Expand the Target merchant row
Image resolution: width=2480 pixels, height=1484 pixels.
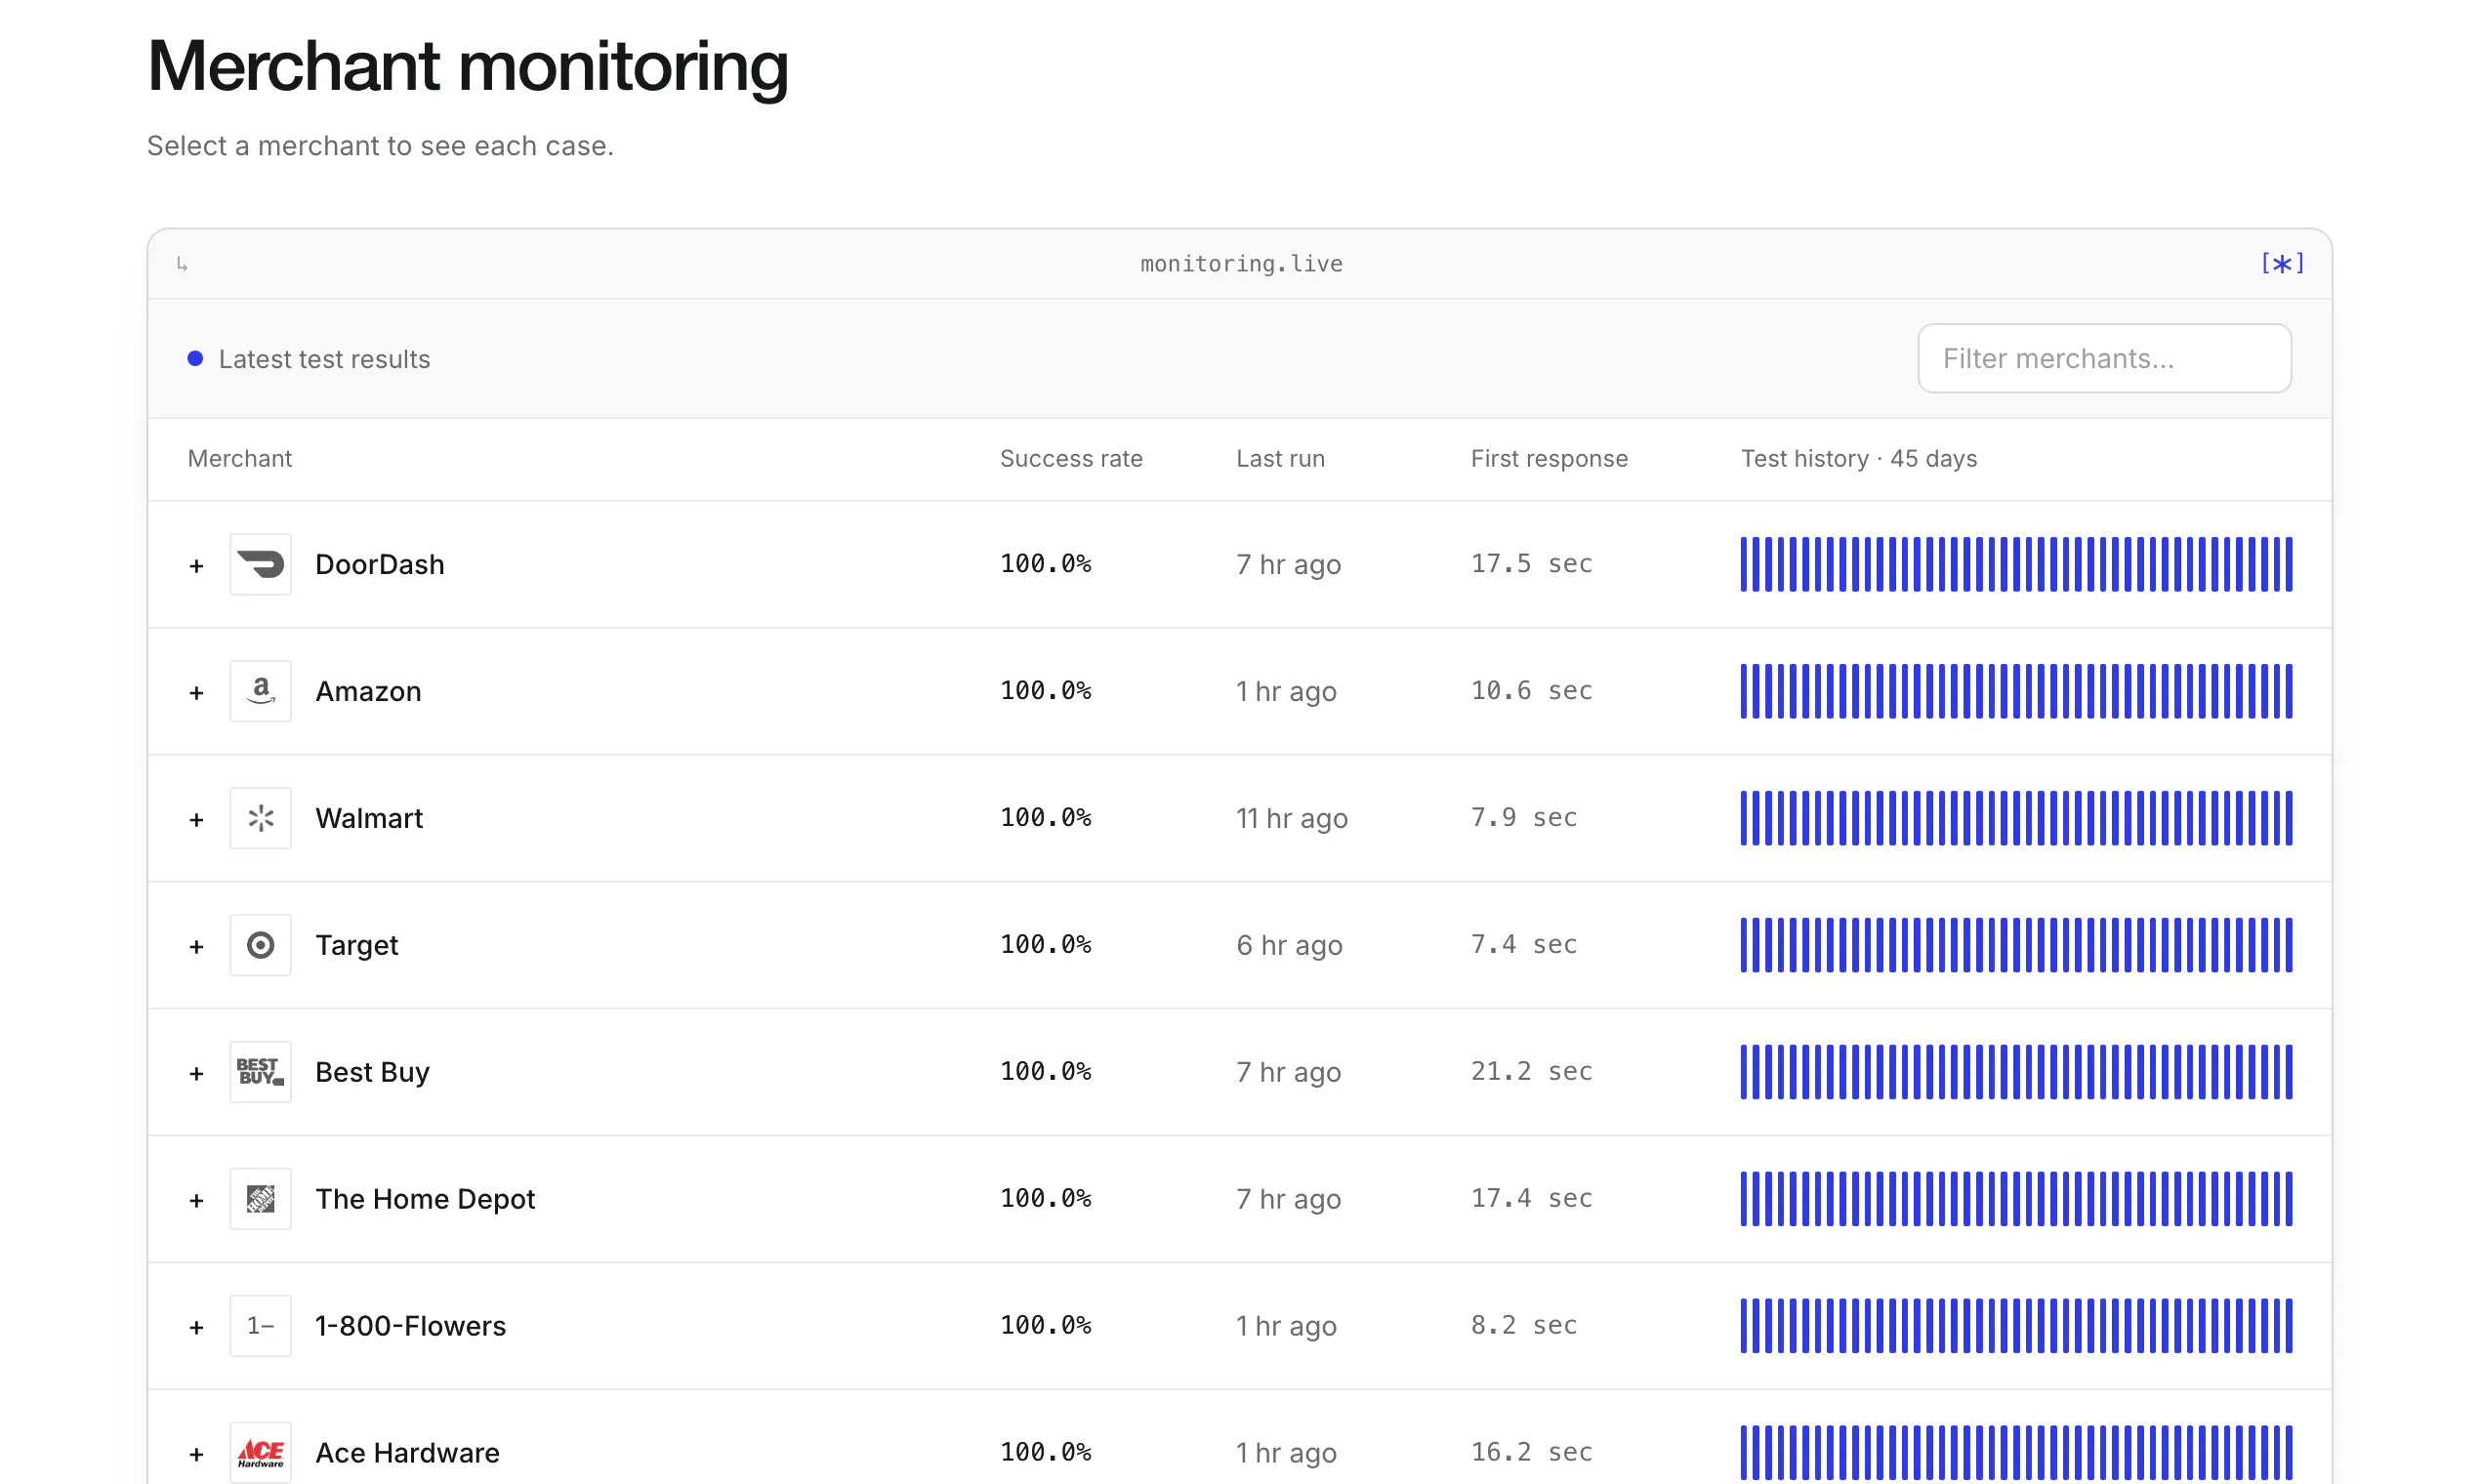coord(197,947)
